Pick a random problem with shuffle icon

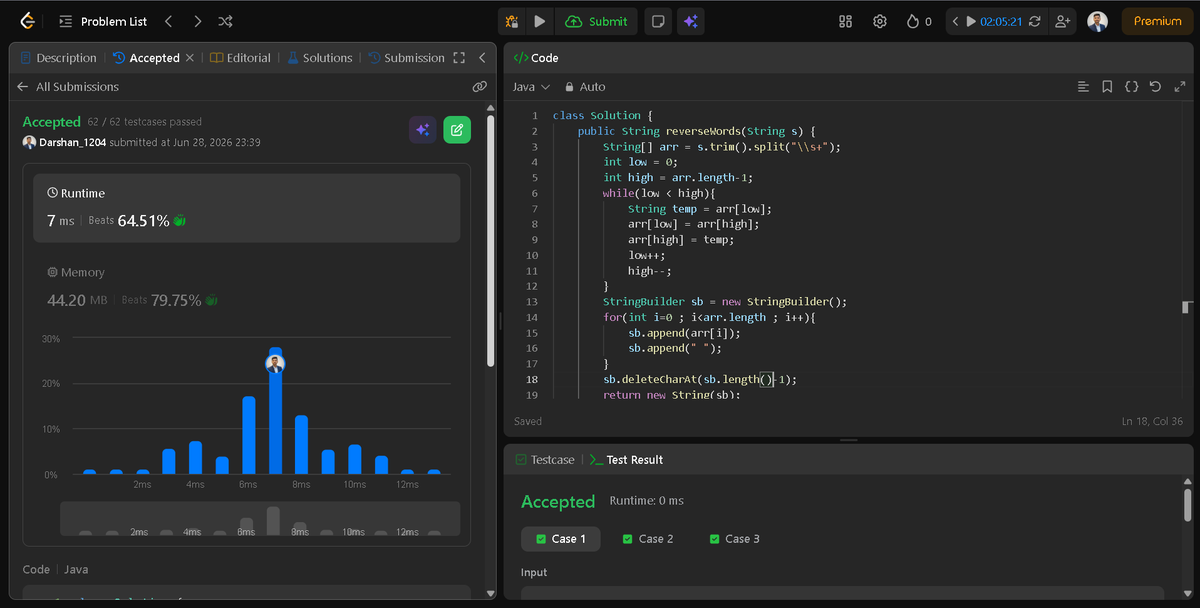[226, 21]
